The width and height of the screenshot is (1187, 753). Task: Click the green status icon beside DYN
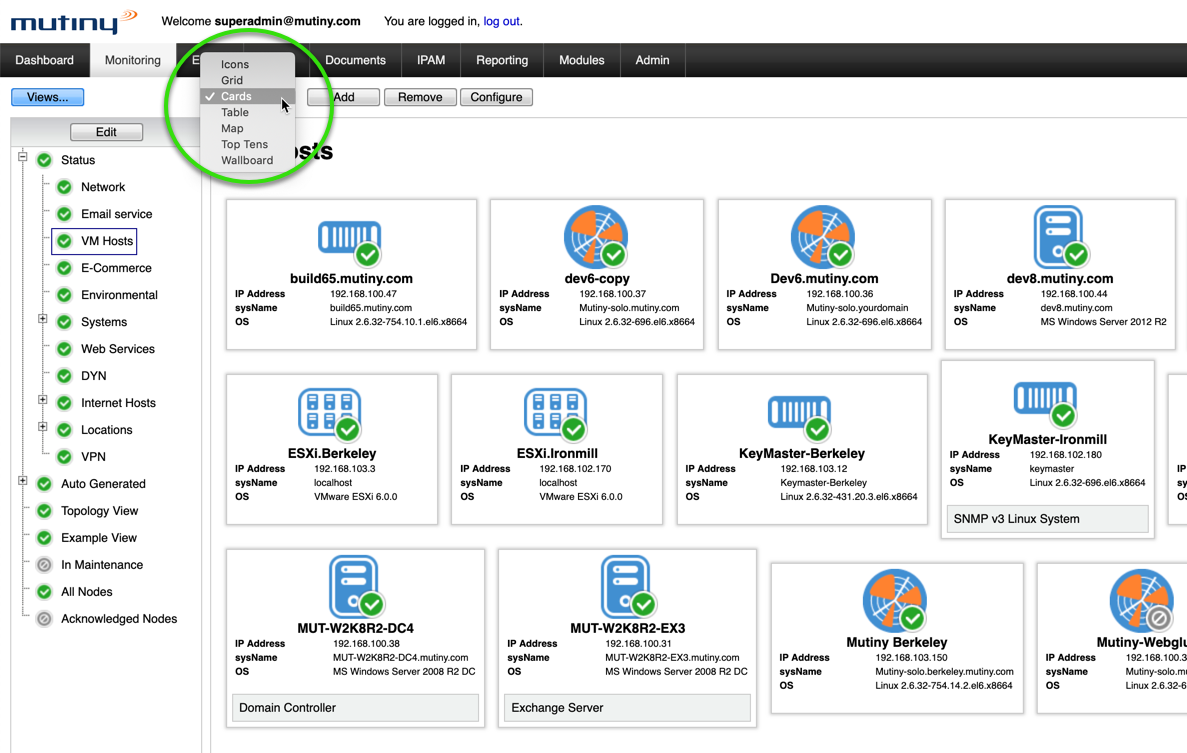click(x=64, y=376)
